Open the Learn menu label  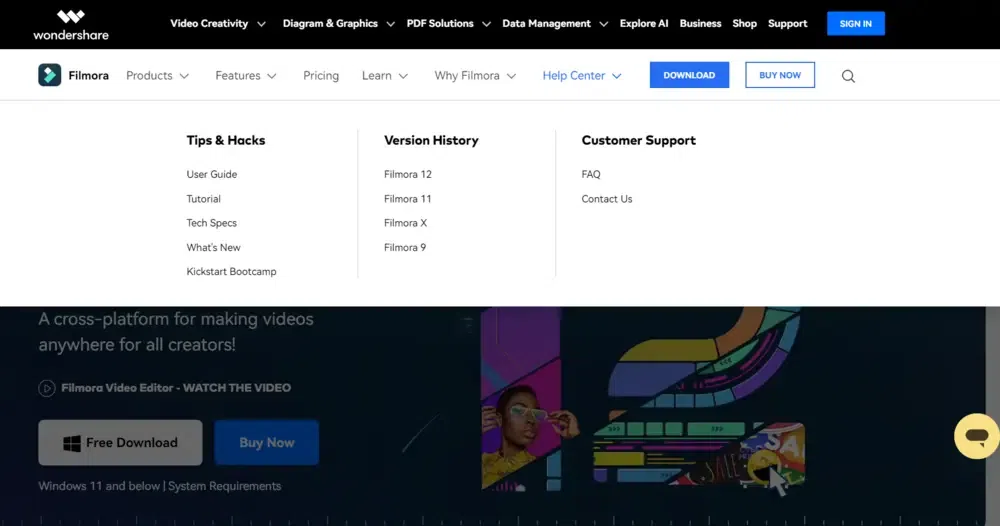377,75
